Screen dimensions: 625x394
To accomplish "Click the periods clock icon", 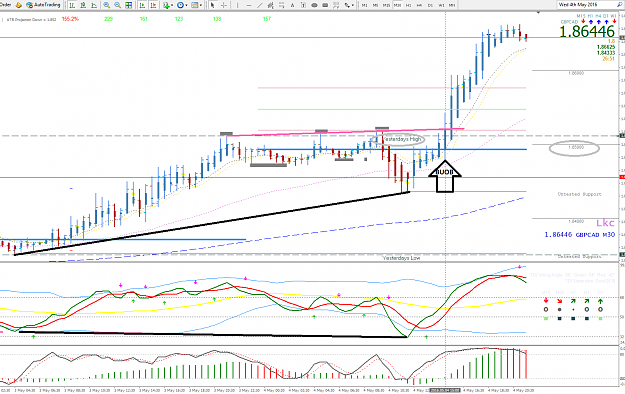I will point(180,5).
